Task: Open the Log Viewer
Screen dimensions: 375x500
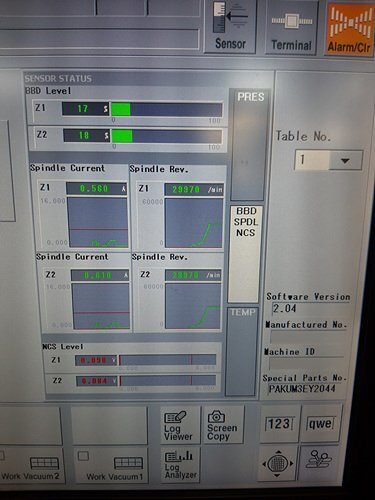Action: (179, 425)
